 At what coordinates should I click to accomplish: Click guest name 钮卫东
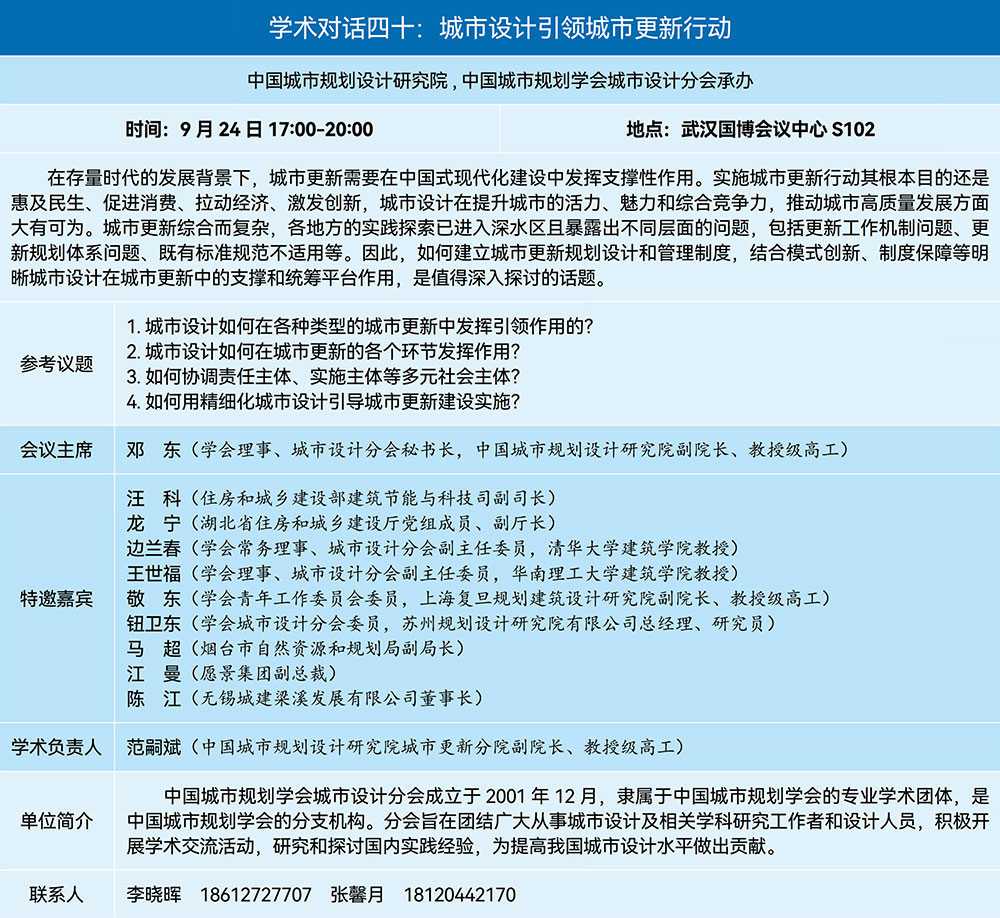pyautogui.click(x=154, y=623)
